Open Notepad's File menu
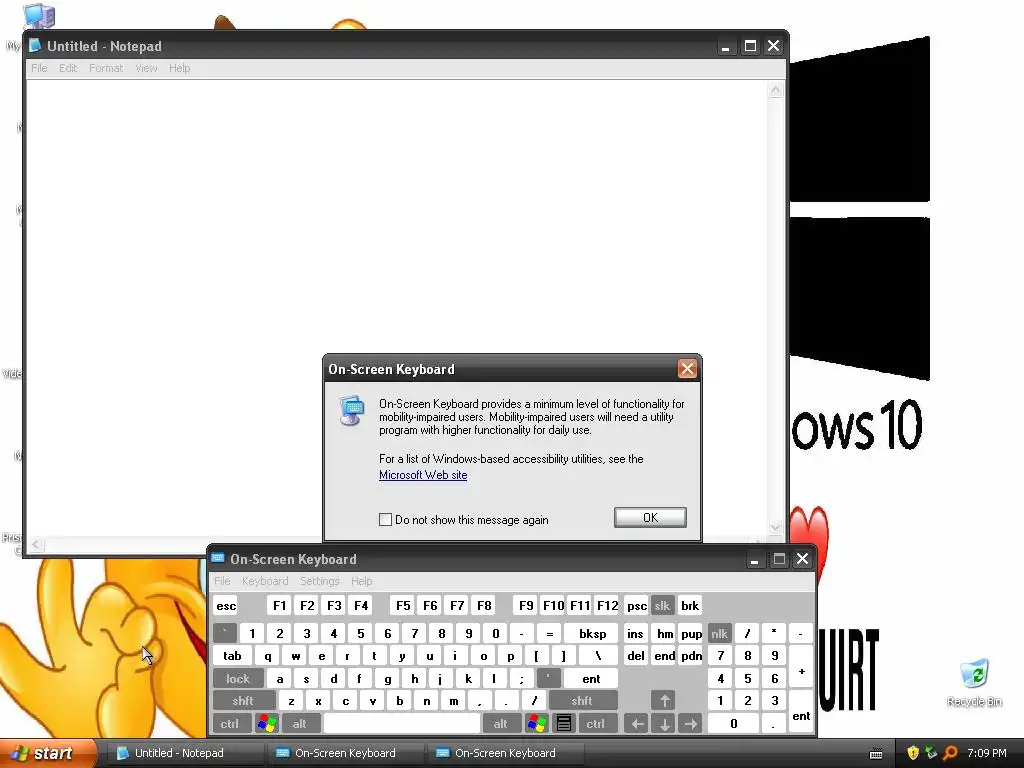Image resolution: width=1024 pixels, height=768 pixels. [39, 68]
